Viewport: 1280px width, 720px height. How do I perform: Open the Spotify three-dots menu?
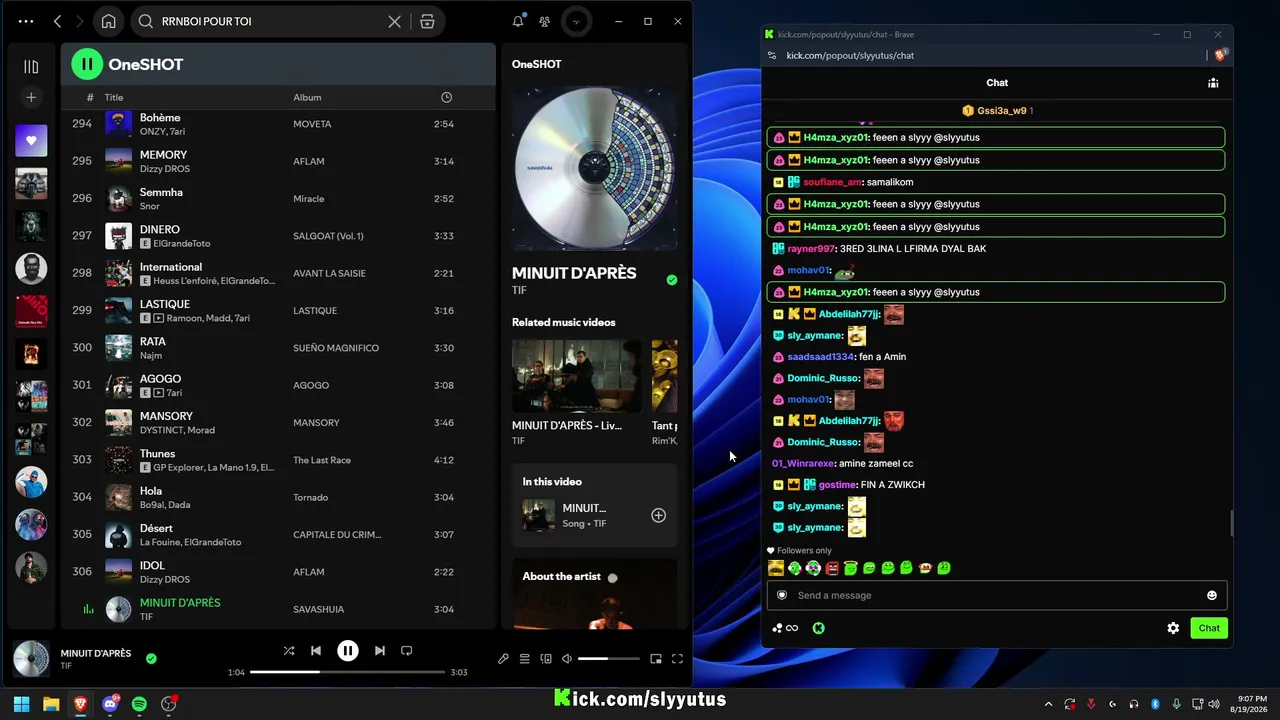coord(26,21)
